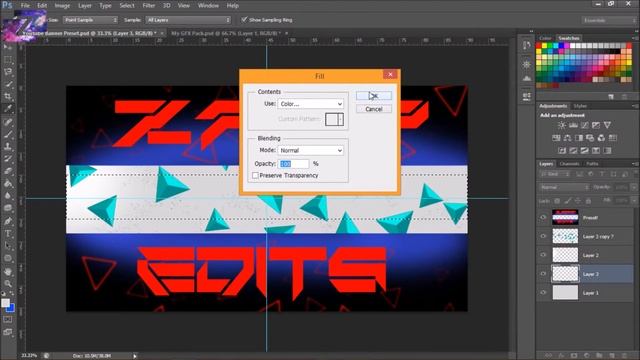Select the Brush tool
This screenshot has height=360, width=640.
coord(8,134)
